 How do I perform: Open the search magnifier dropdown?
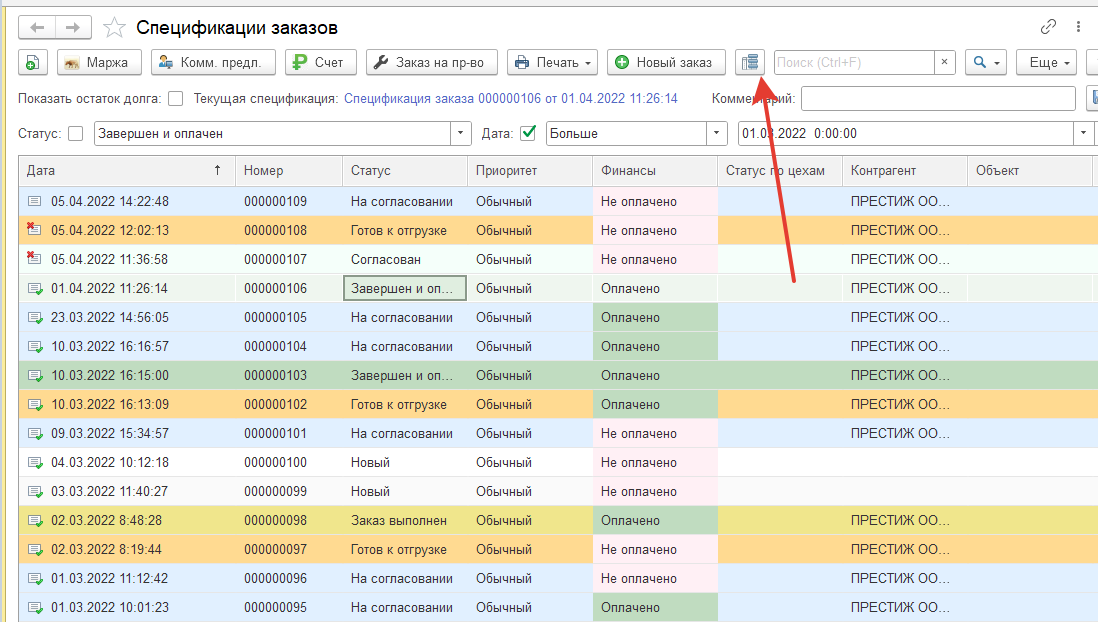[x=985, y=62]
